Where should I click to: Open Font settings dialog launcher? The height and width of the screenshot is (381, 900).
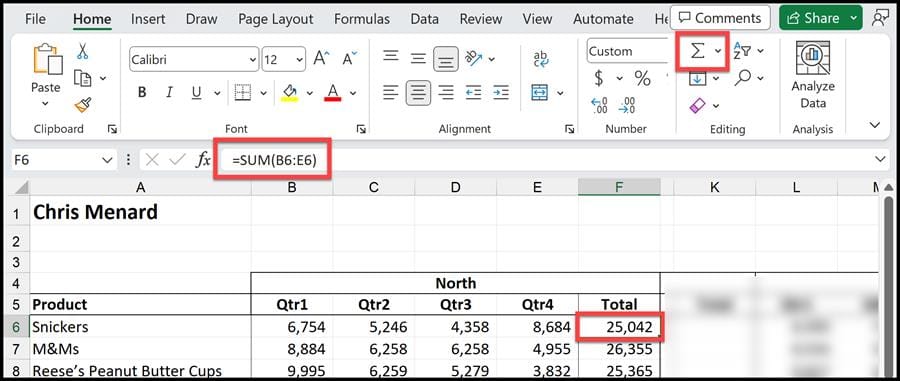point(361,129)
